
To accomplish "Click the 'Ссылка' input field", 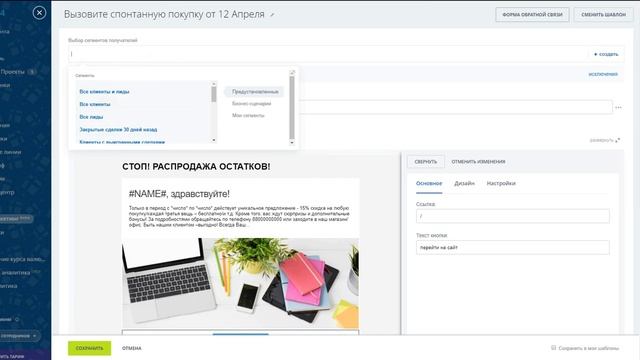I will pos(513,216).
